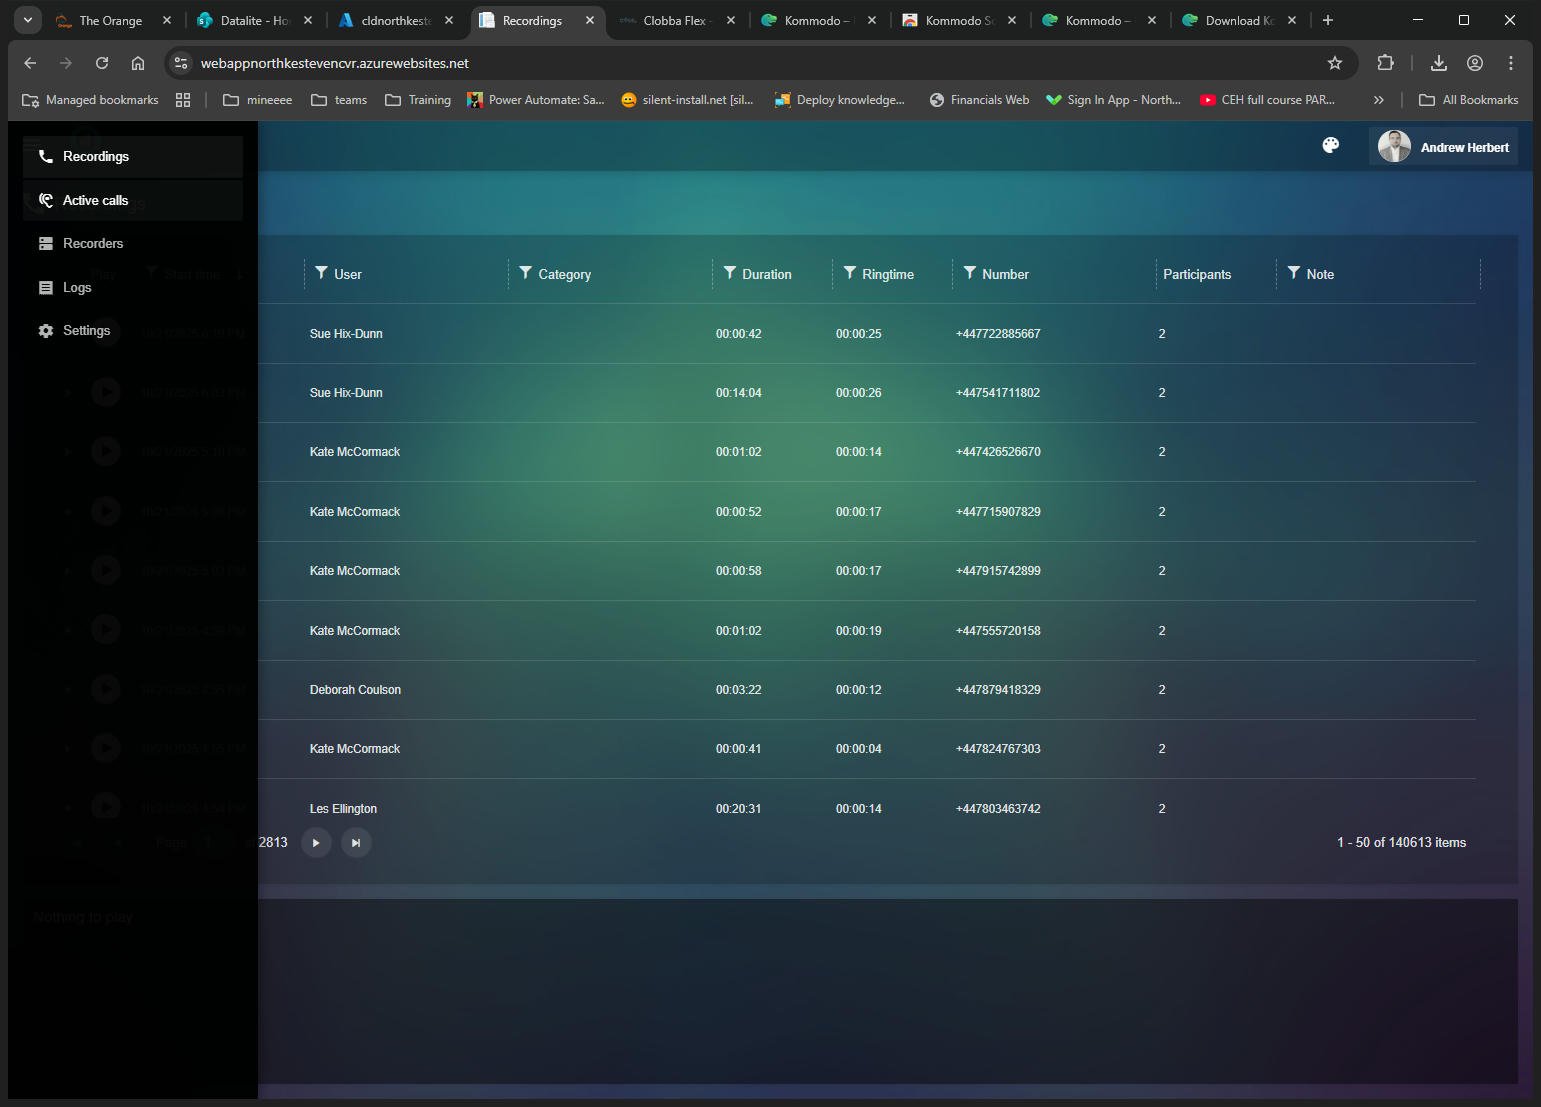Viewport: 1541px width, 1107px height.
Task: Open the Managed bookmarks folder
Action: (90, 100)
